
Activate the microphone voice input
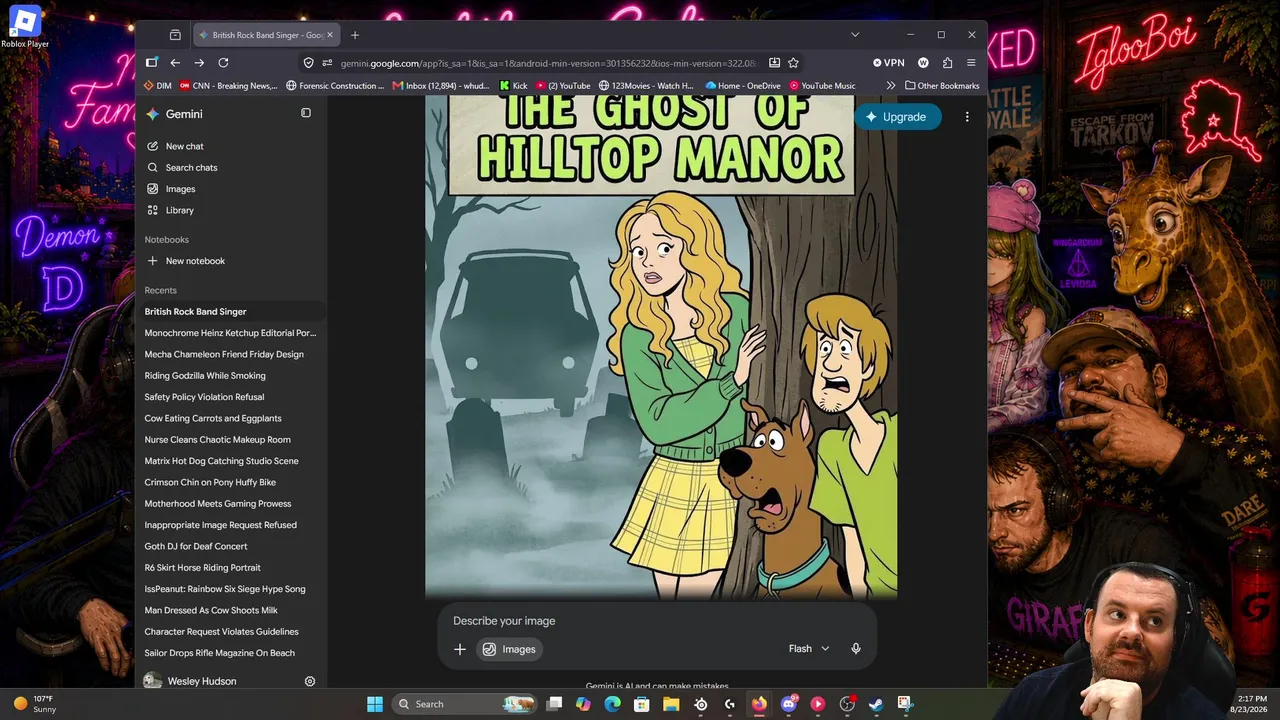[856, 649]
